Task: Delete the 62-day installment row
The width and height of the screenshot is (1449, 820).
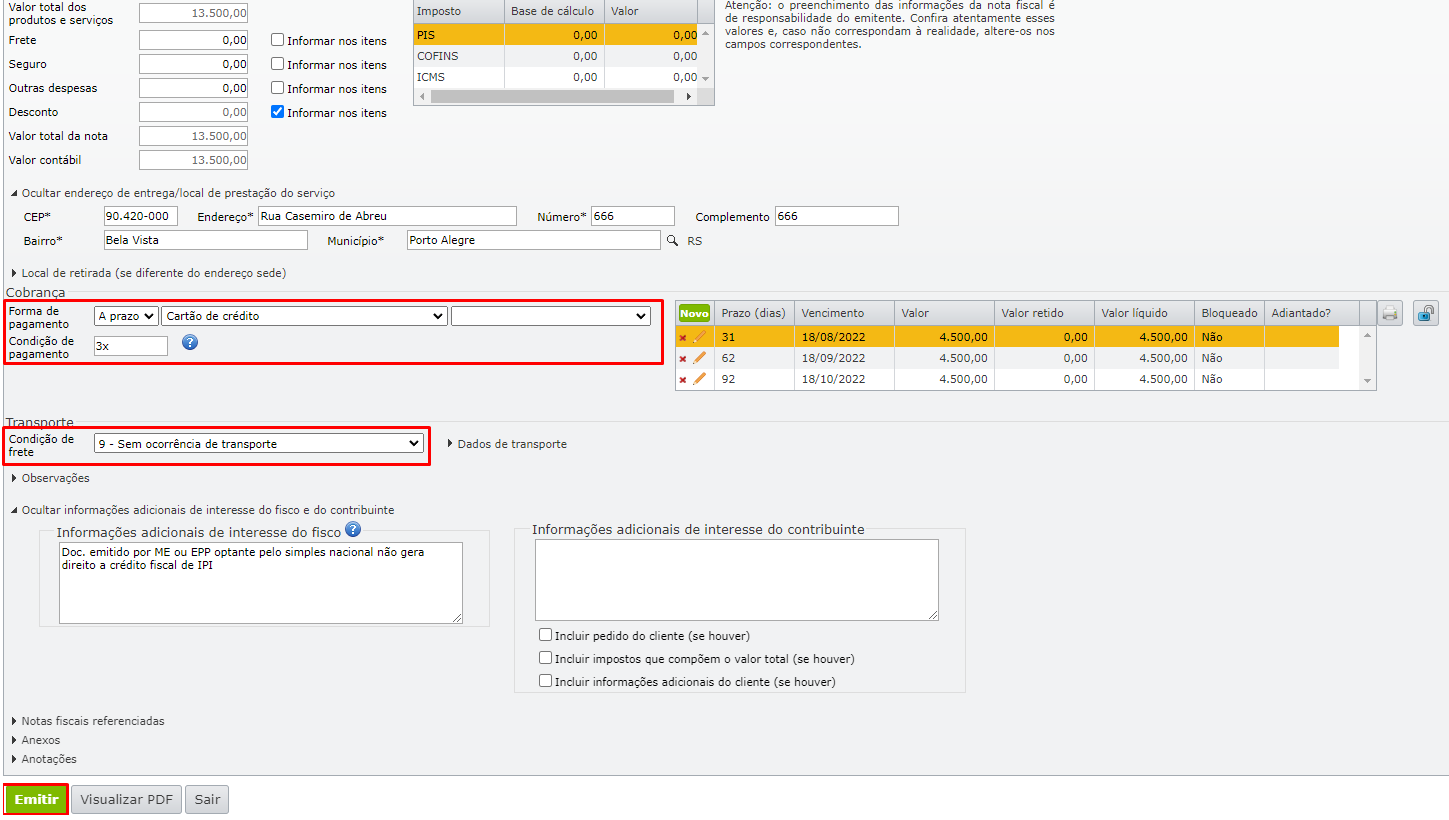Action: pos(683,359)
